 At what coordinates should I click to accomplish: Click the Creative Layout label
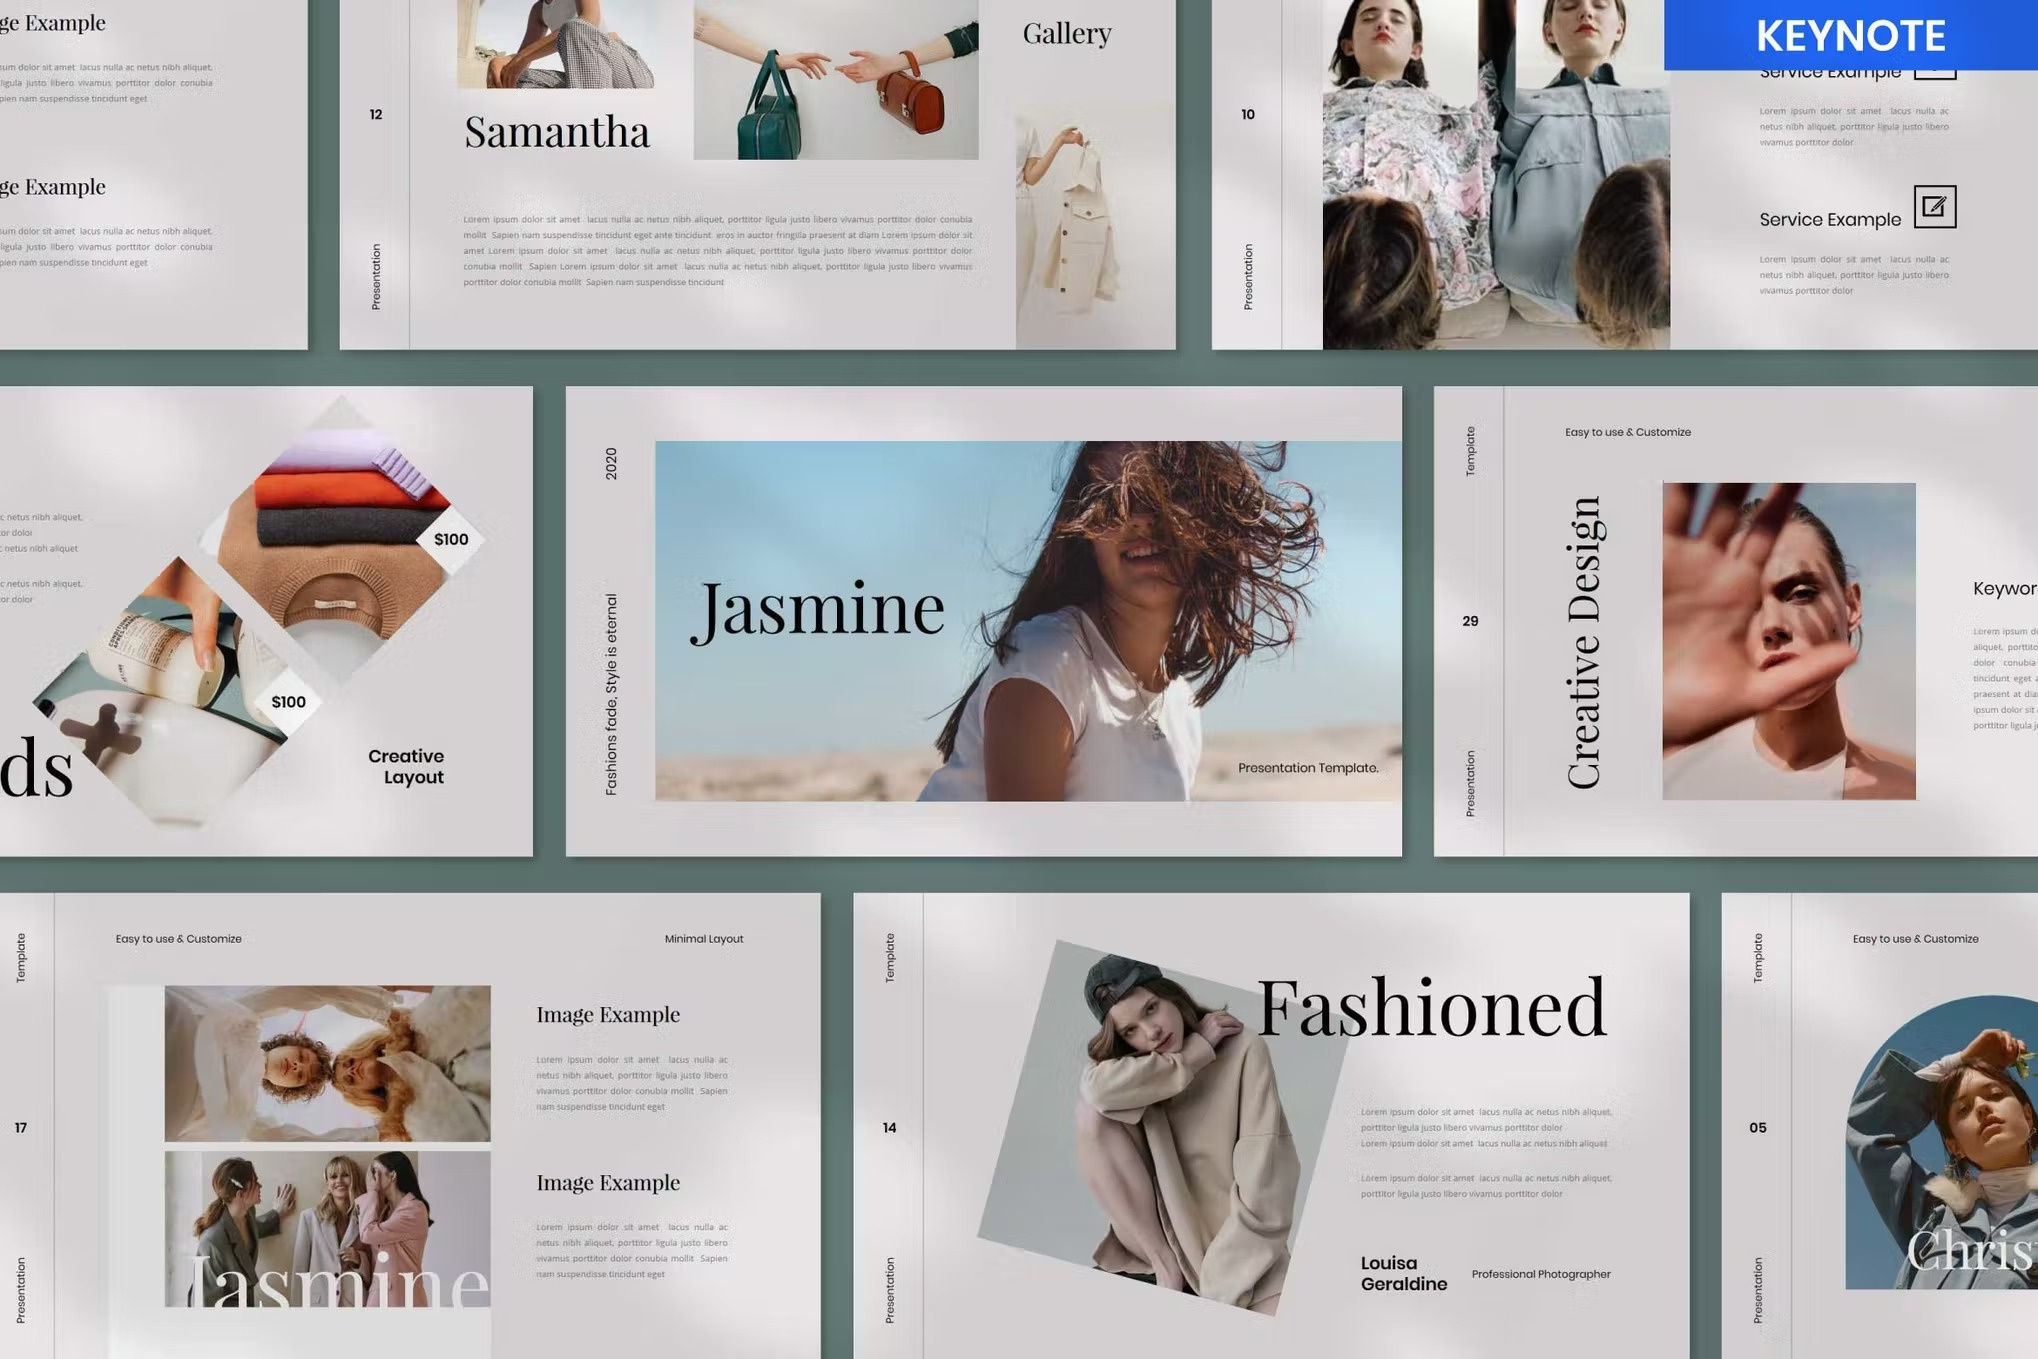406,766
